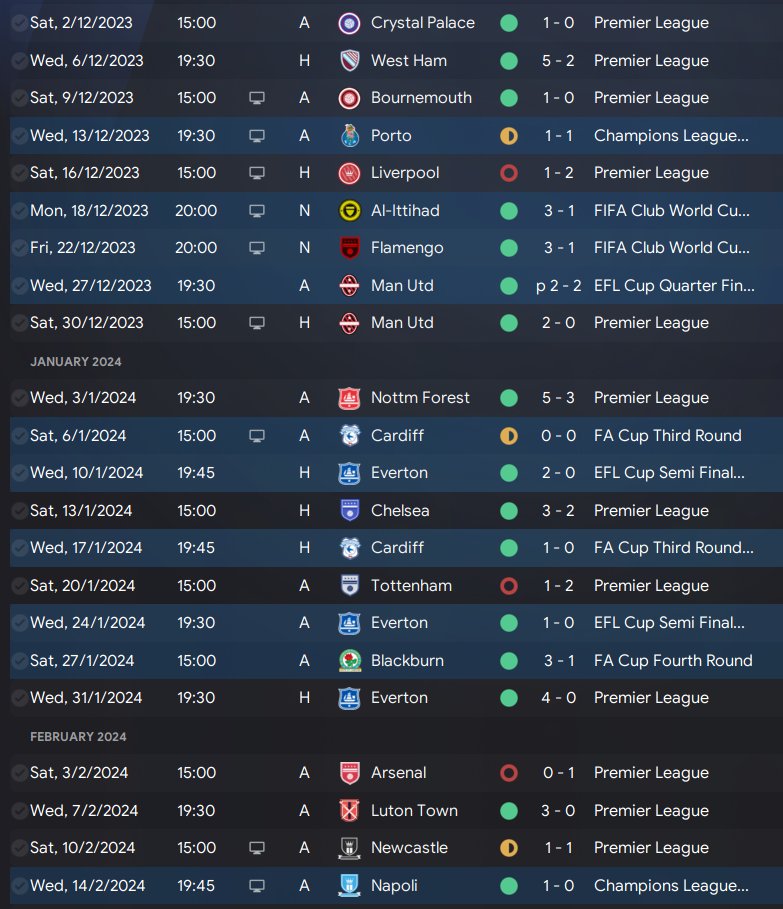Click the TV broadcast icon for Newcastle match

pyautogui.click(x=257, y=848)
